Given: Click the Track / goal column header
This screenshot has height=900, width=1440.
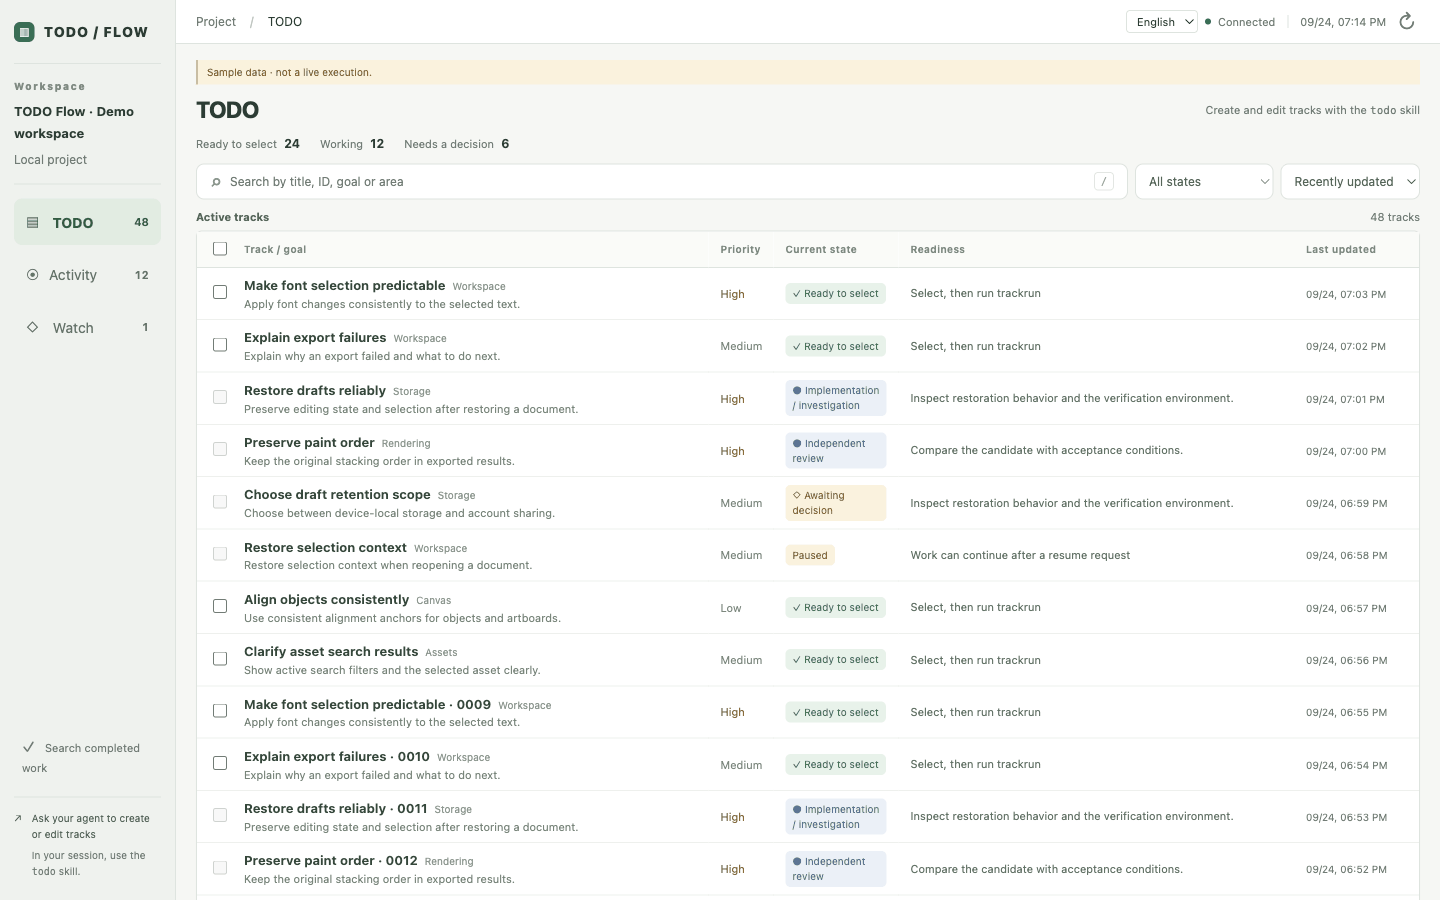Looking at the screenshot, I should [x=275, y=249].
